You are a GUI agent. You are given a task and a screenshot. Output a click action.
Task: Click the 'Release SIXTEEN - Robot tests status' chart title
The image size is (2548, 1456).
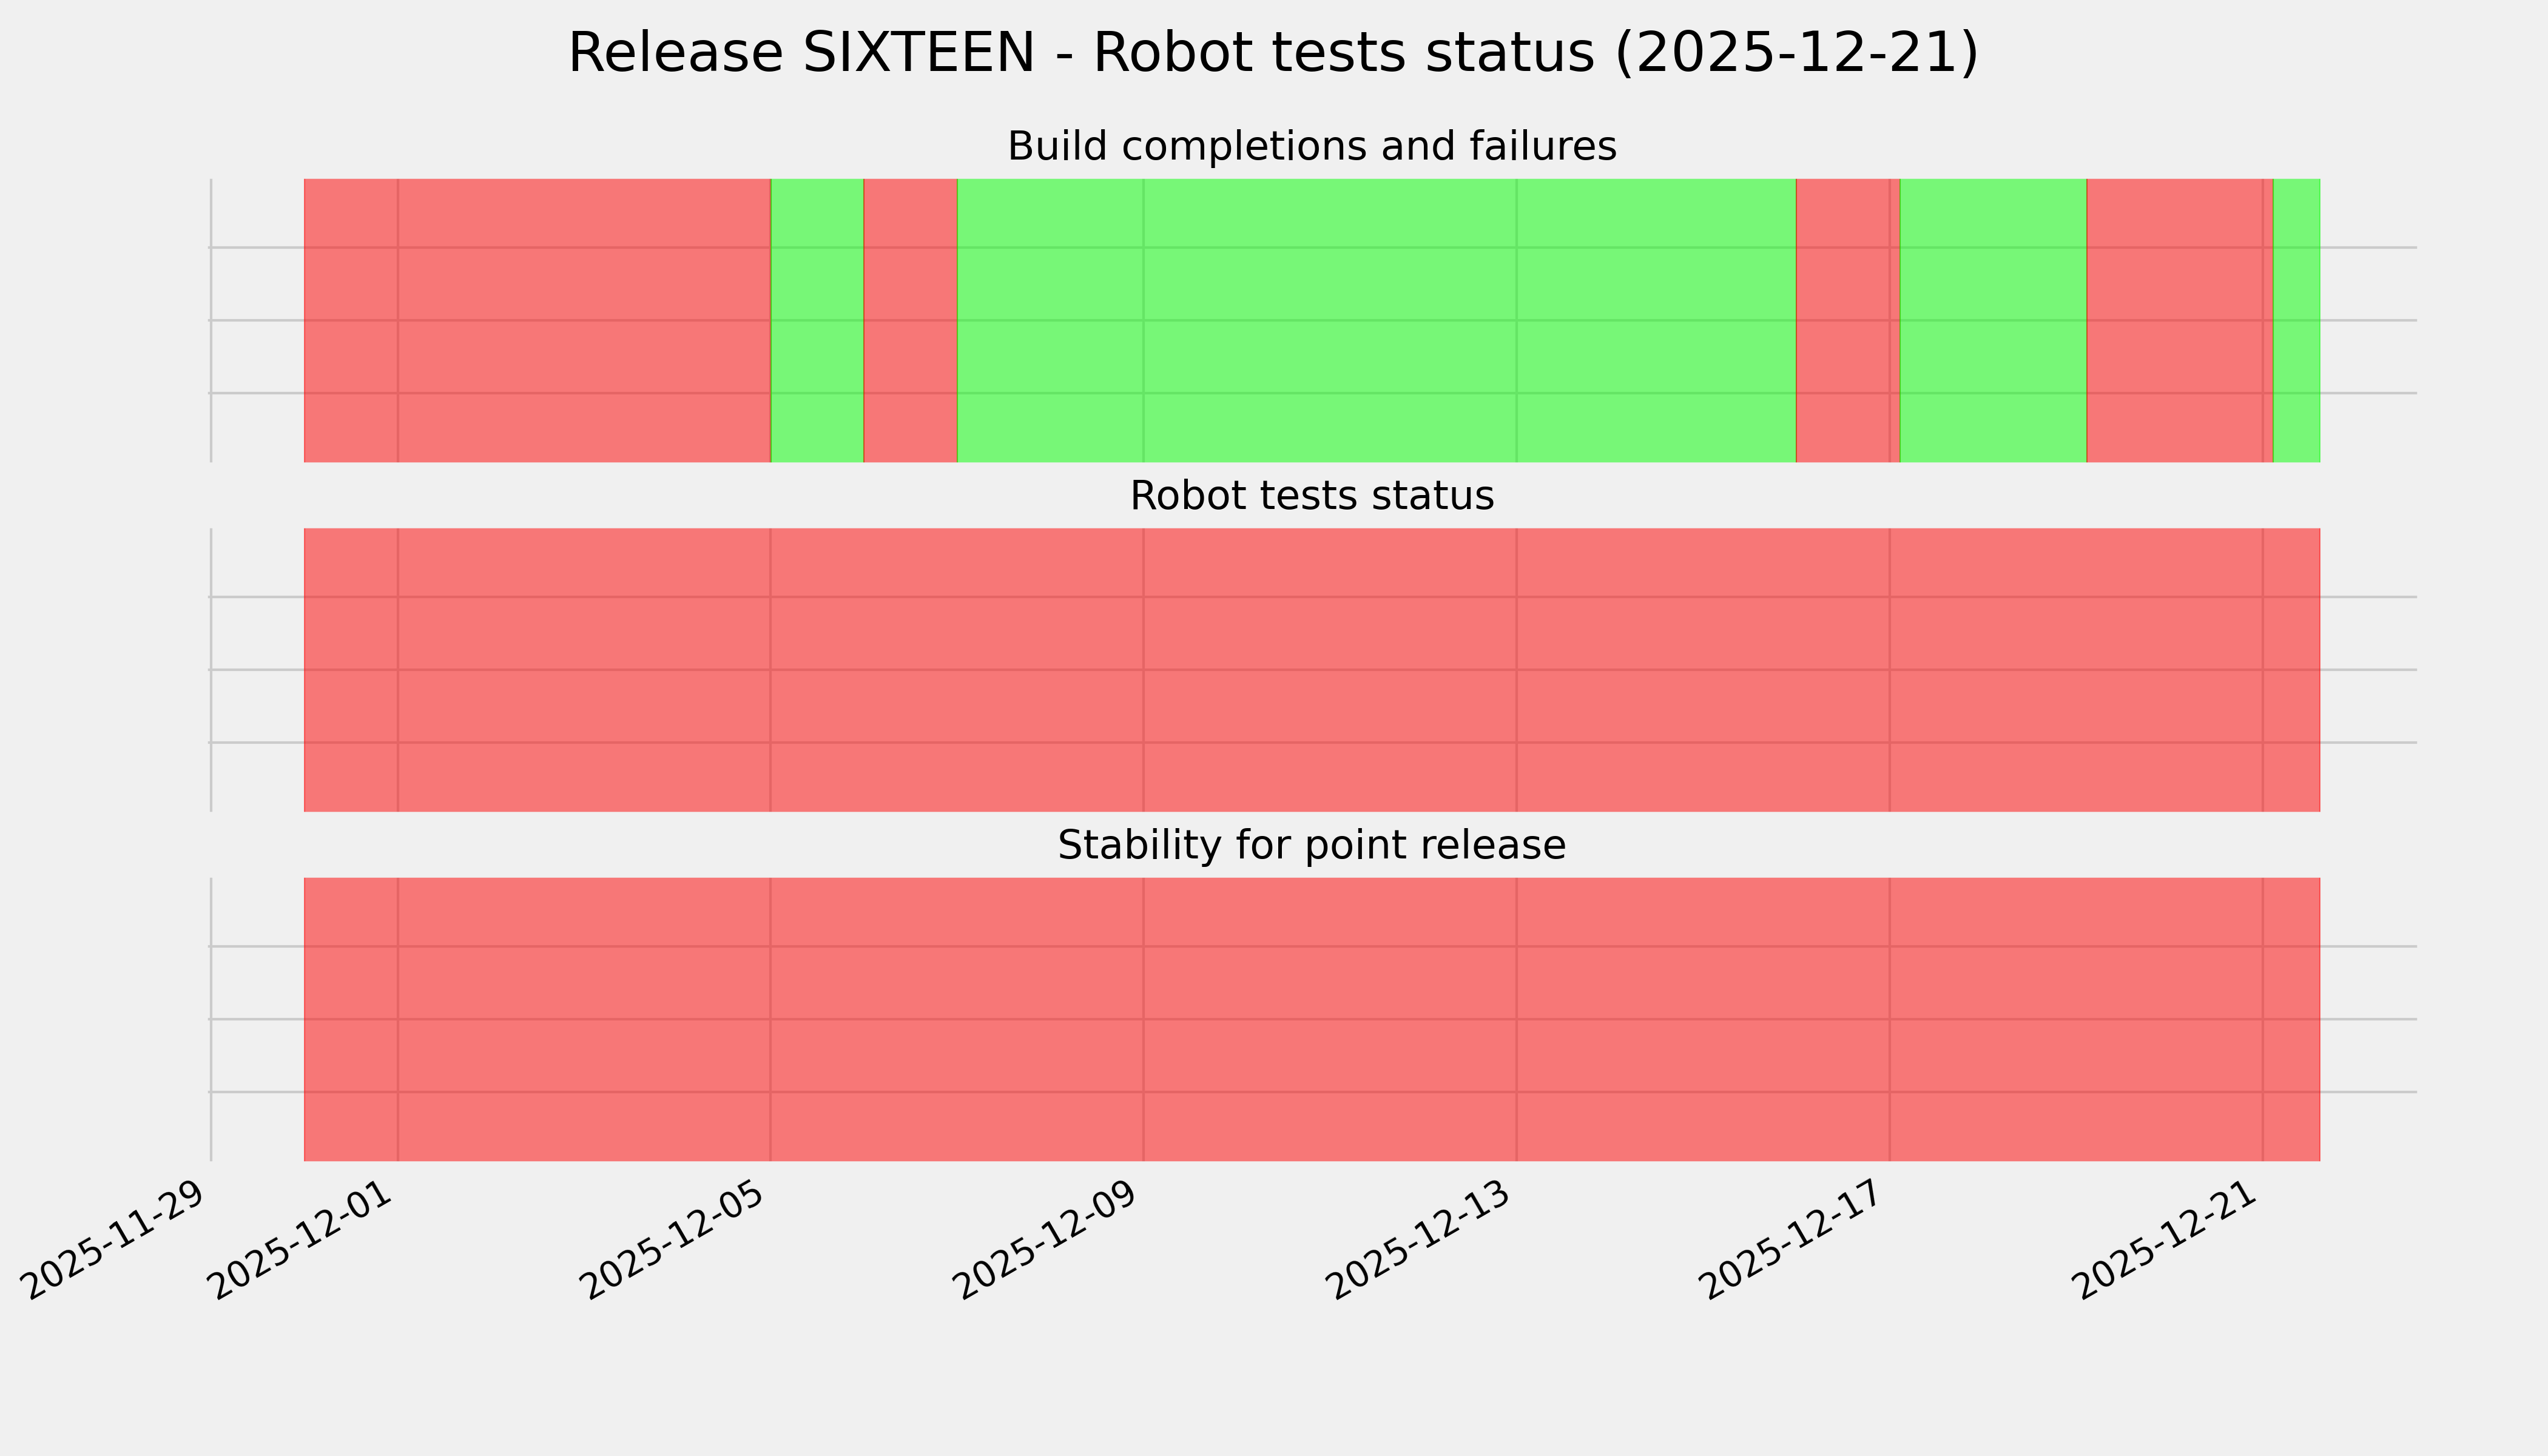[x=1273, y=54]
